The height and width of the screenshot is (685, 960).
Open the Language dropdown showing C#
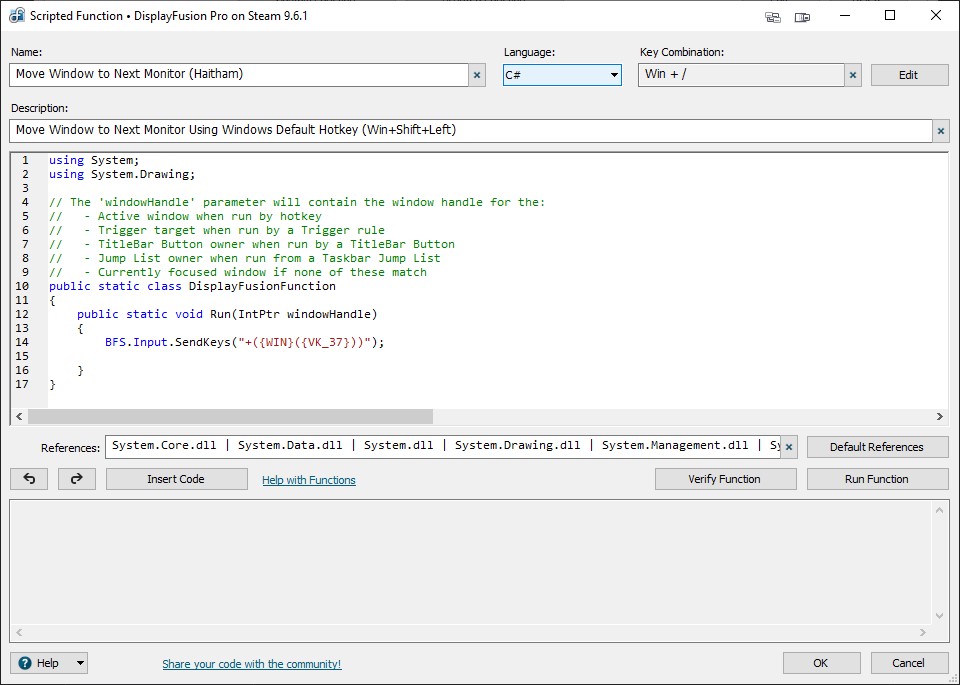click(x=561, y=75)
